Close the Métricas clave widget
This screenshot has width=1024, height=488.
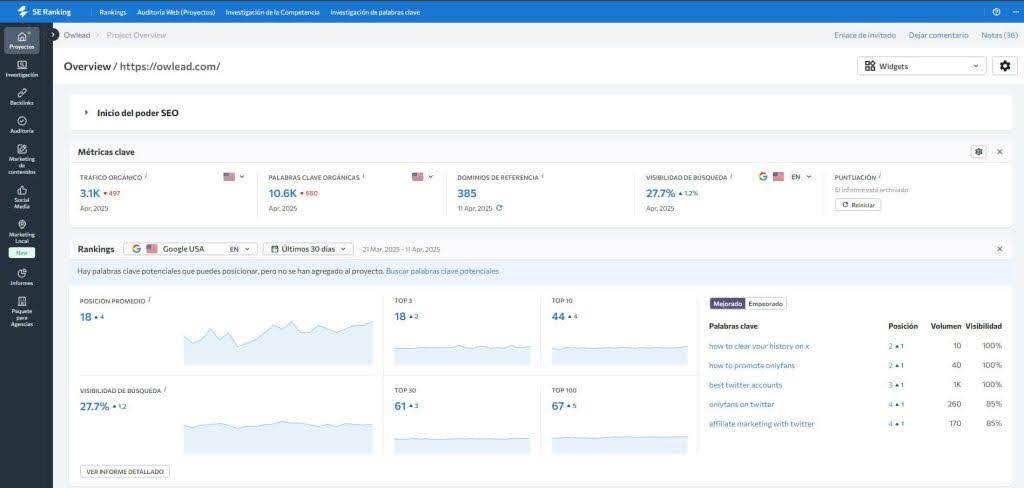click(1000, 152)
